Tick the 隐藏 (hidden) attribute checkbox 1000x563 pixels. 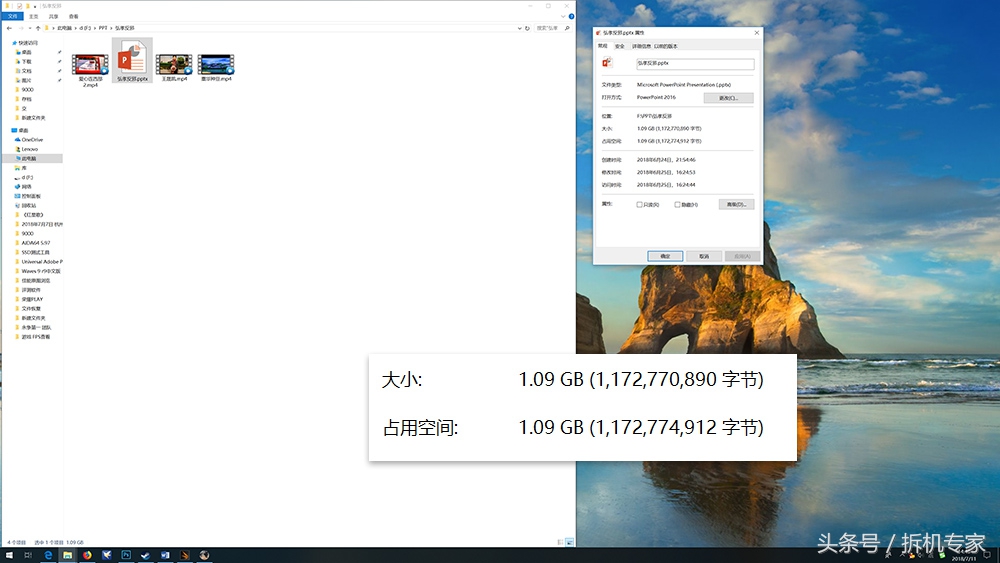pyautogui.click(x=678, y=204)
